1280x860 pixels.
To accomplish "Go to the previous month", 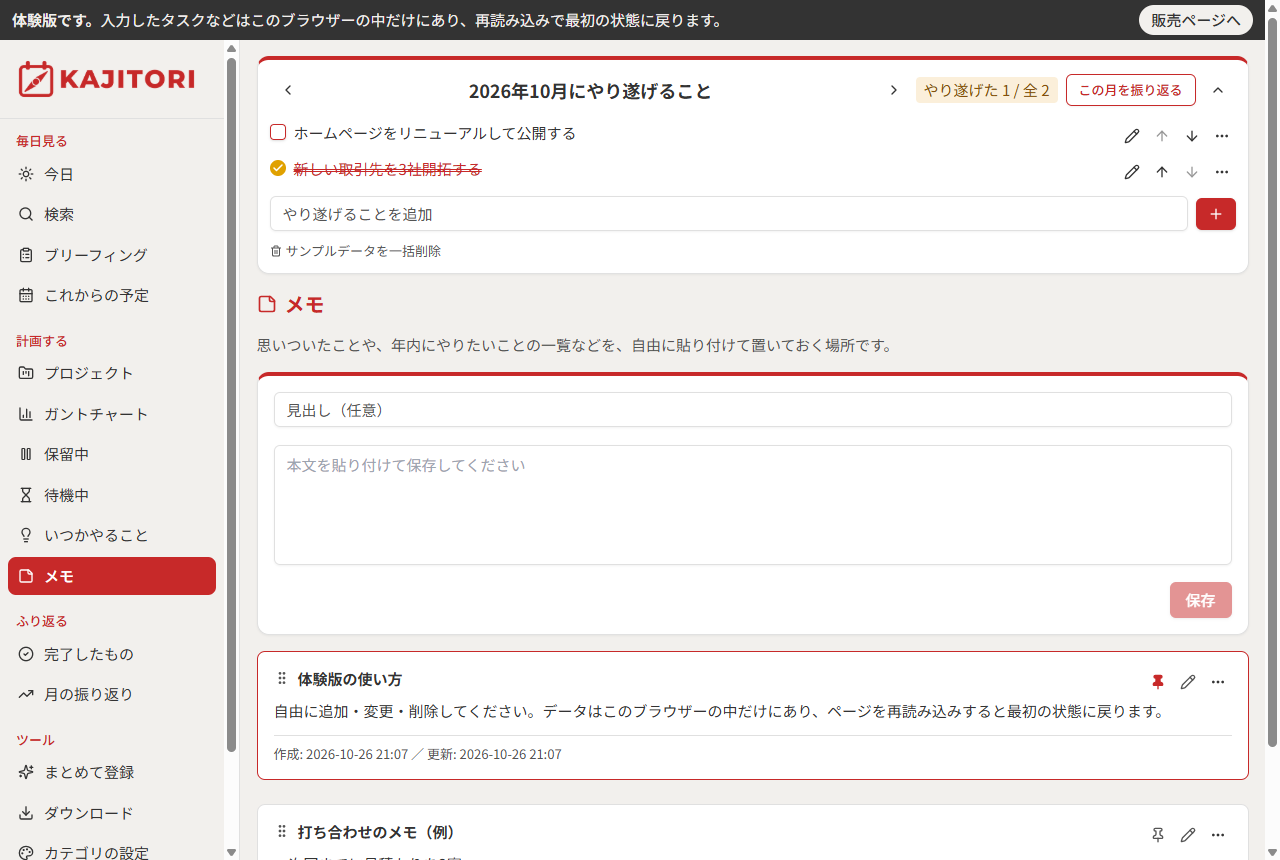I will pyautogui.click(x=288, y=90).
